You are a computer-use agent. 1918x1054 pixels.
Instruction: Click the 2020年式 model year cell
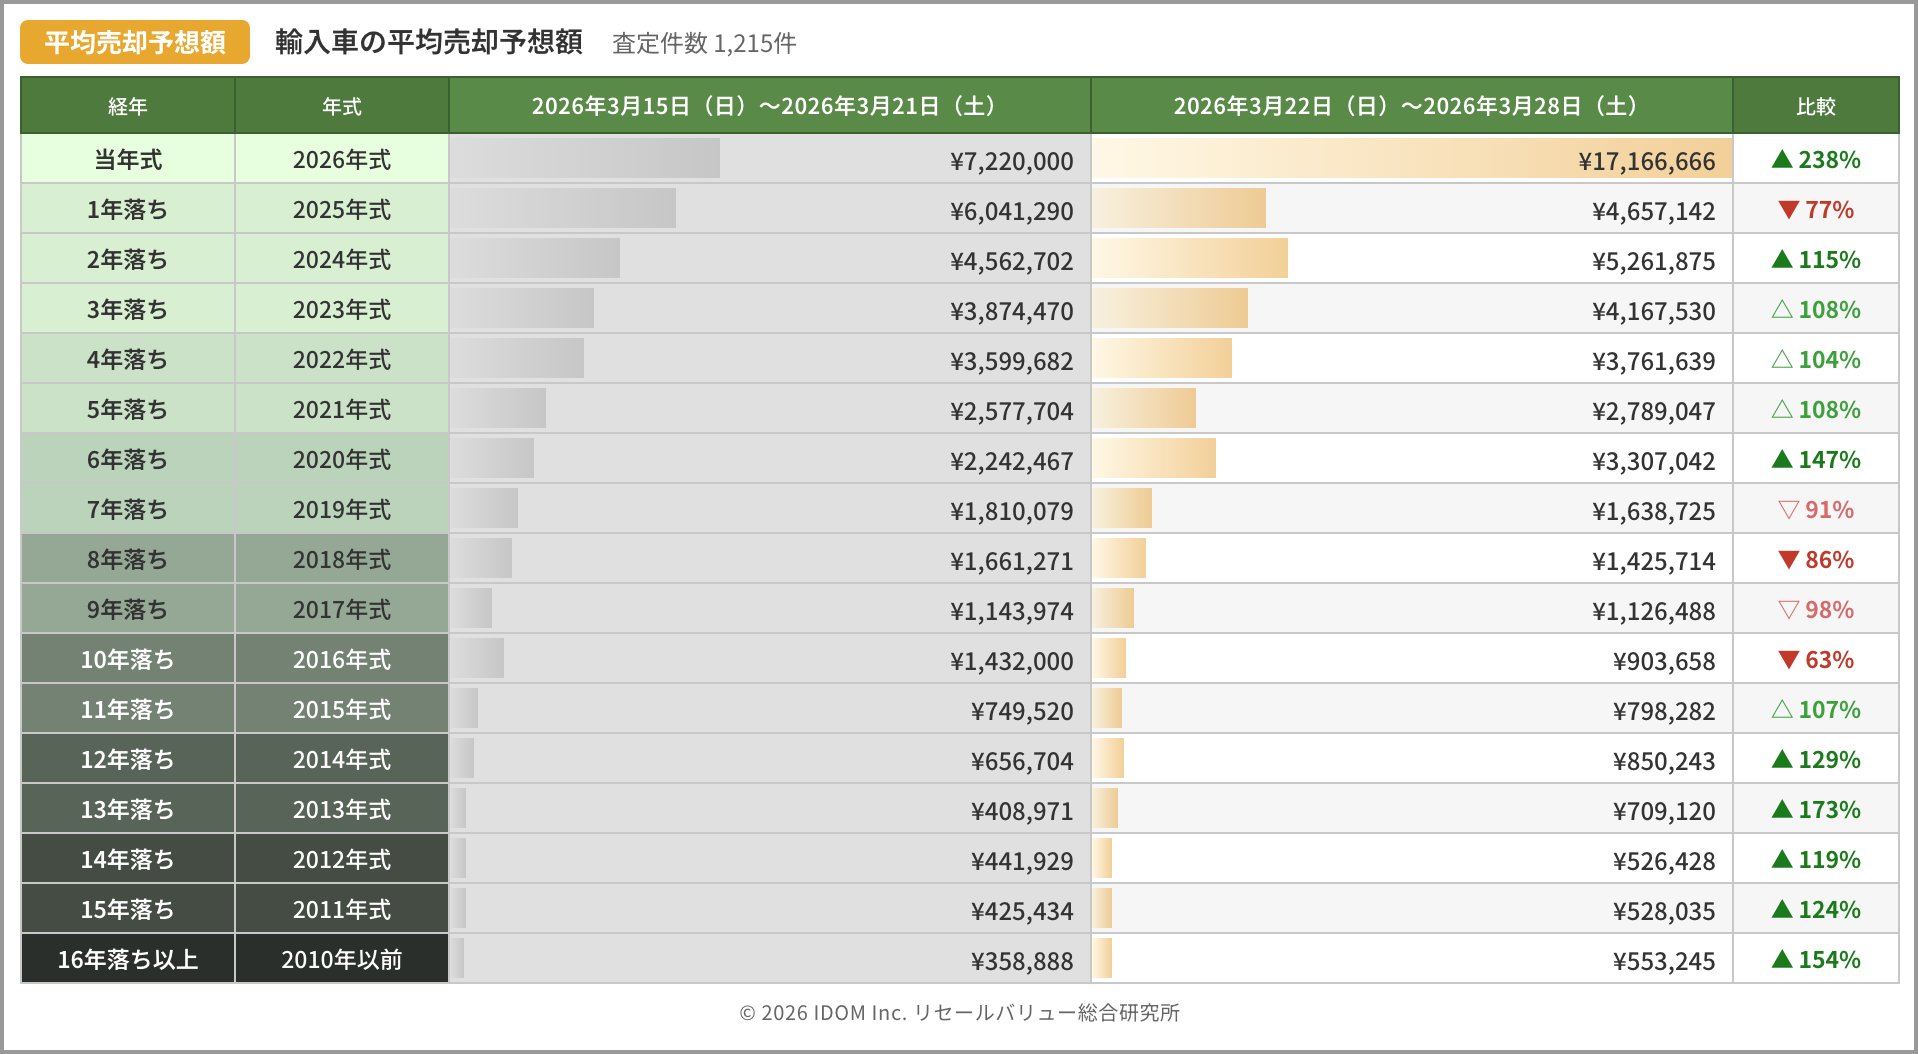point(341,460)
